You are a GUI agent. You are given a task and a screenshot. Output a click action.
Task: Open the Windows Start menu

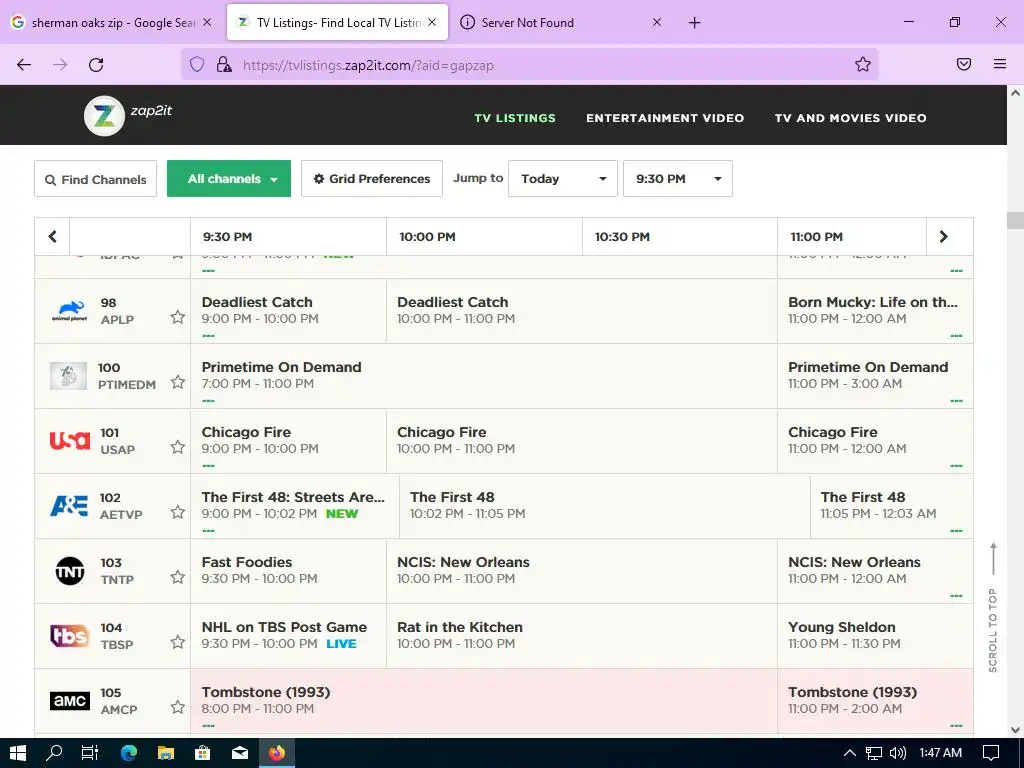click(x=18, y=753)
